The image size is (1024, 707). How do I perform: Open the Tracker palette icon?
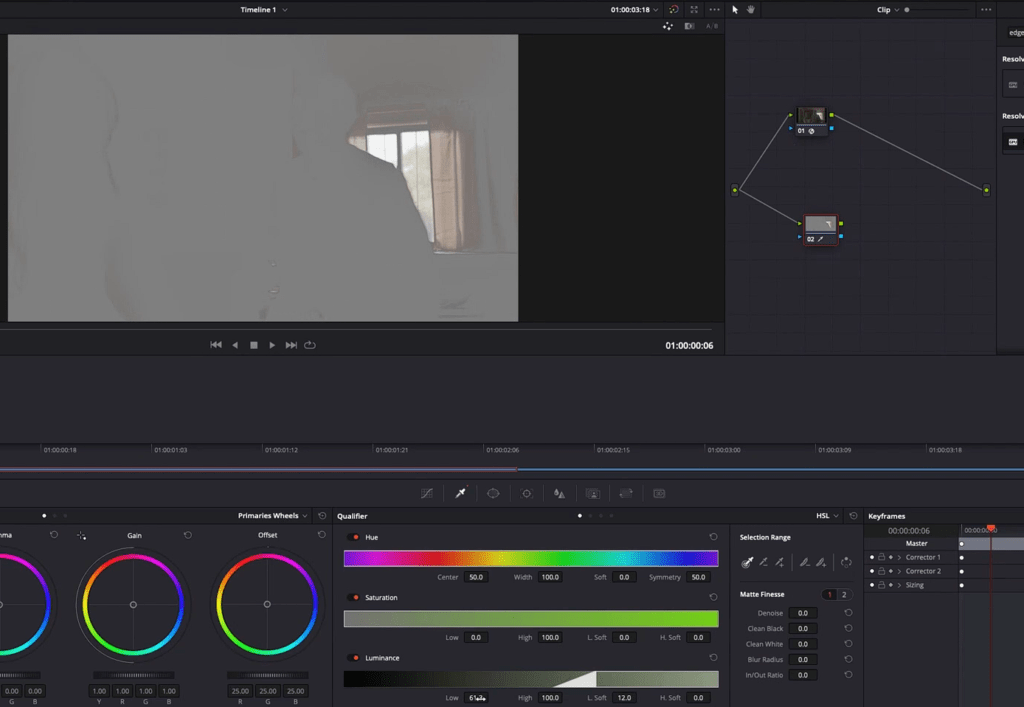click(x=526, y=493)
